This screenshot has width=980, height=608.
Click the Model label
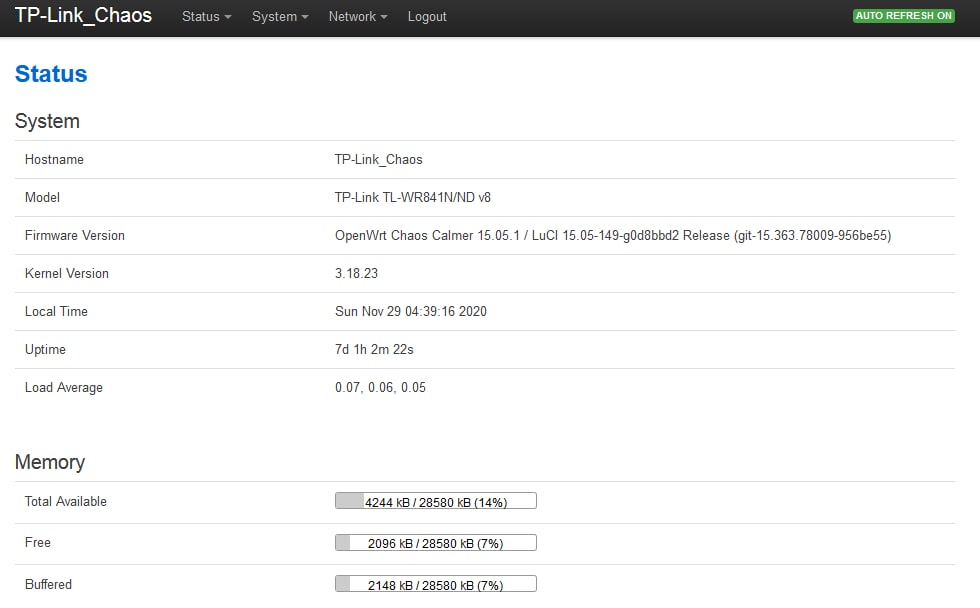[42, 197]
